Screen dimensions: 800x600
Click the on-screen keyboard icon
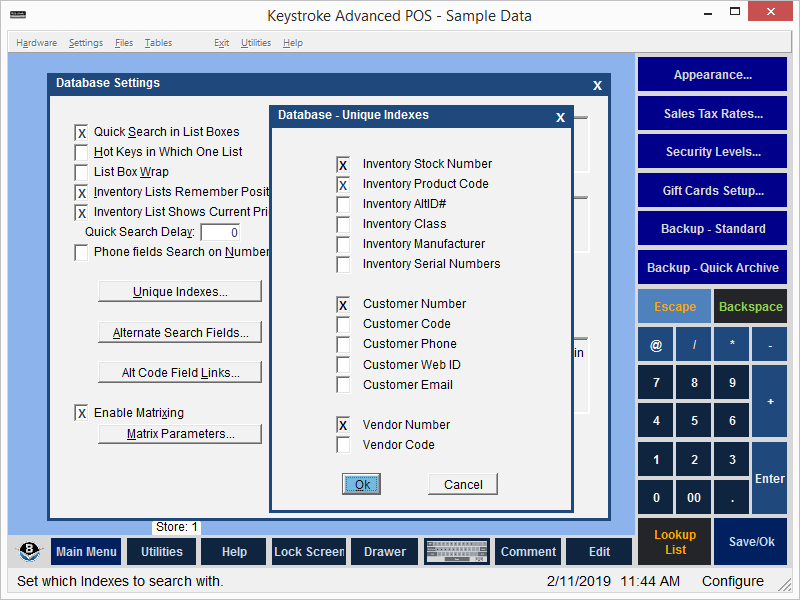pos(456,552)
